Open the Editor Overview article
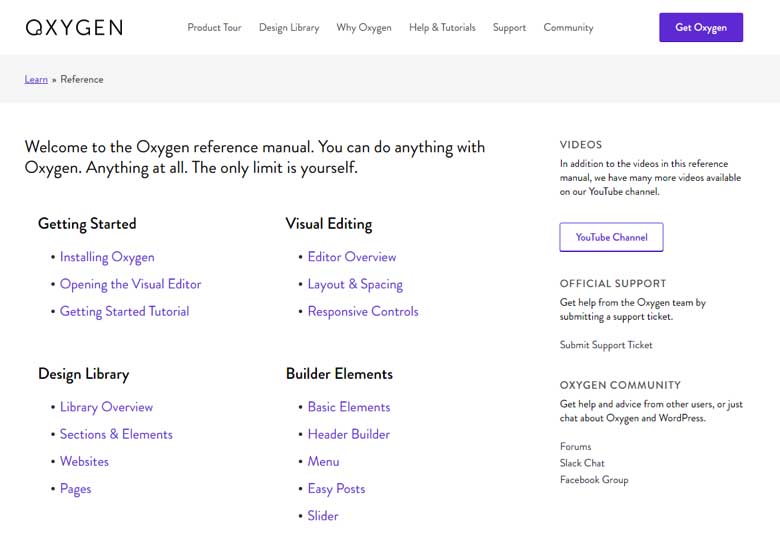780x533 pixels. point(352,257)
